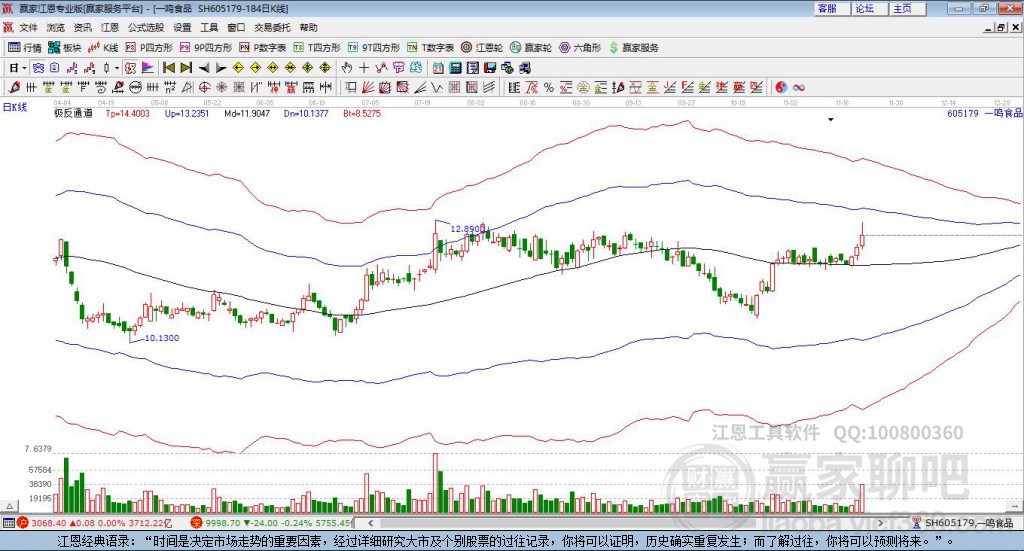Click the blue infinity loop icon

point(798,87)
